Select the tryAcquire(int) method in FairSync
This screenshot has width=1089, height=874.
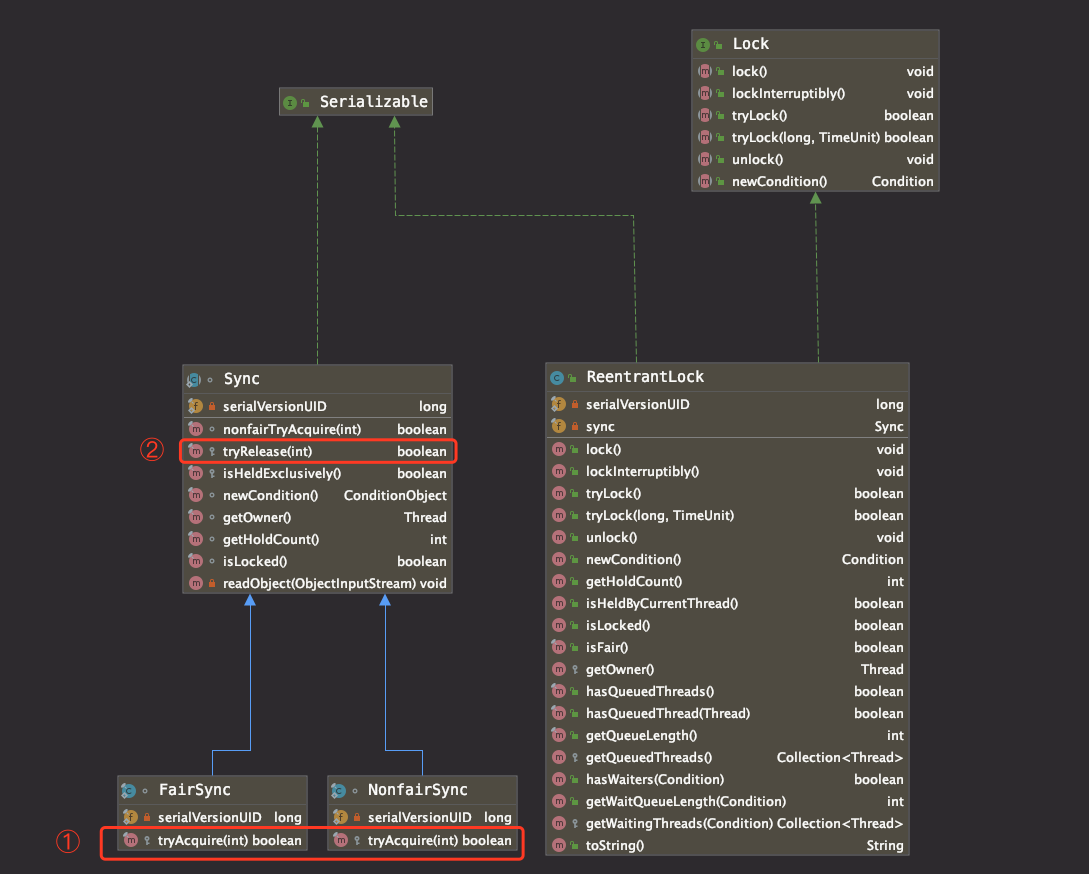(213, 841)
